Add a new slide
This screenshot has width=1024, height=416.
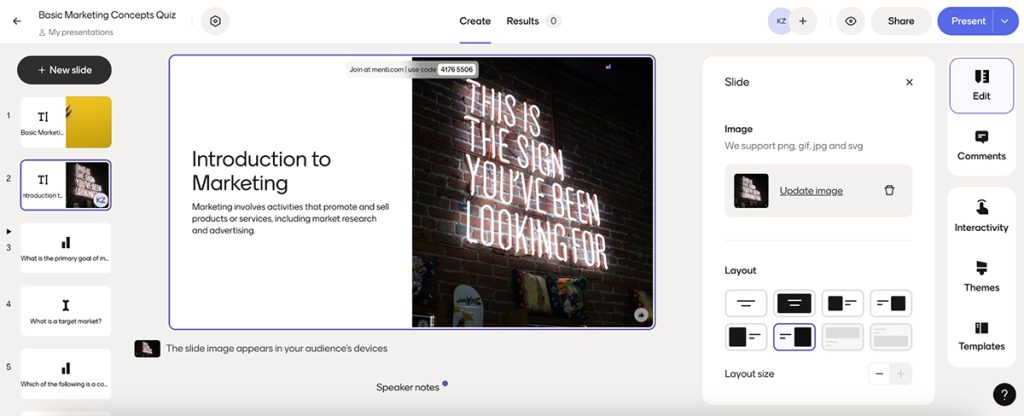[64, 70]
